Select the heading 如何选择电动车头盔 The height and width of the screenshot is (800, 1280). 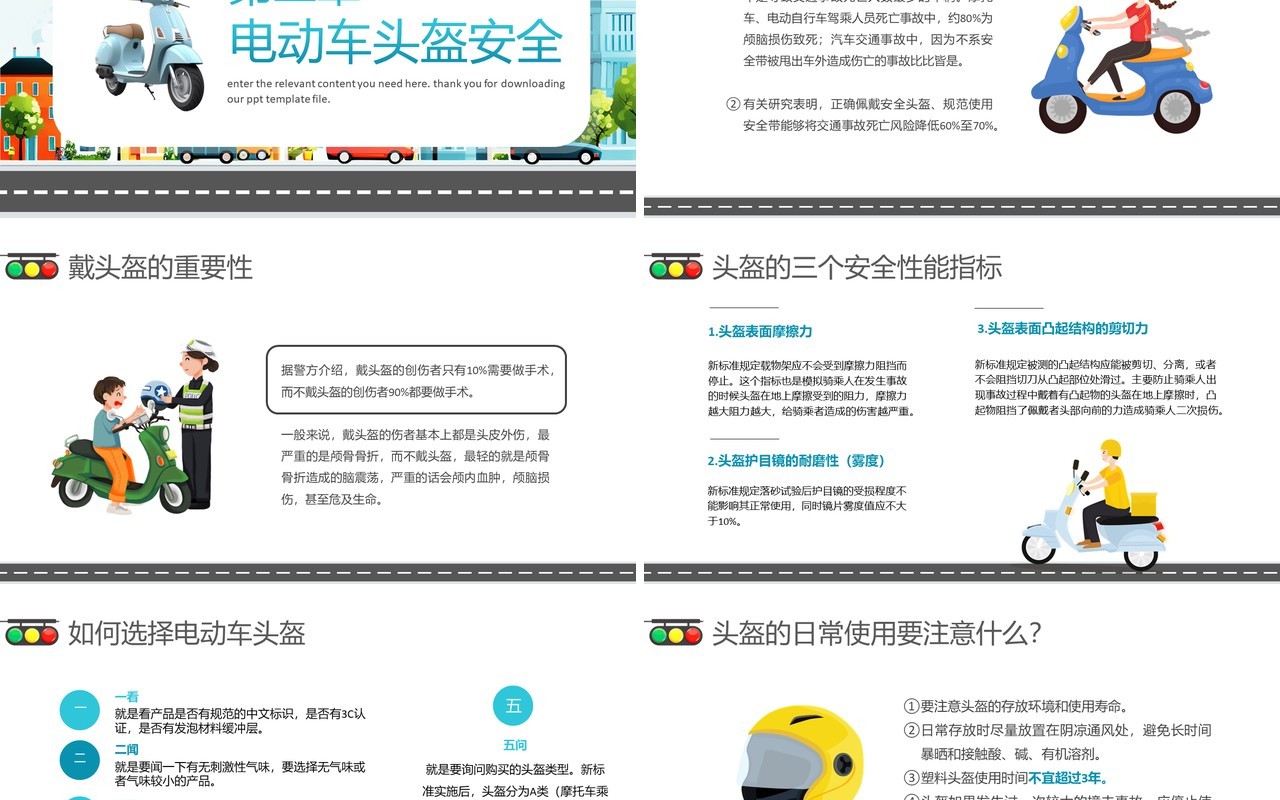187,633
